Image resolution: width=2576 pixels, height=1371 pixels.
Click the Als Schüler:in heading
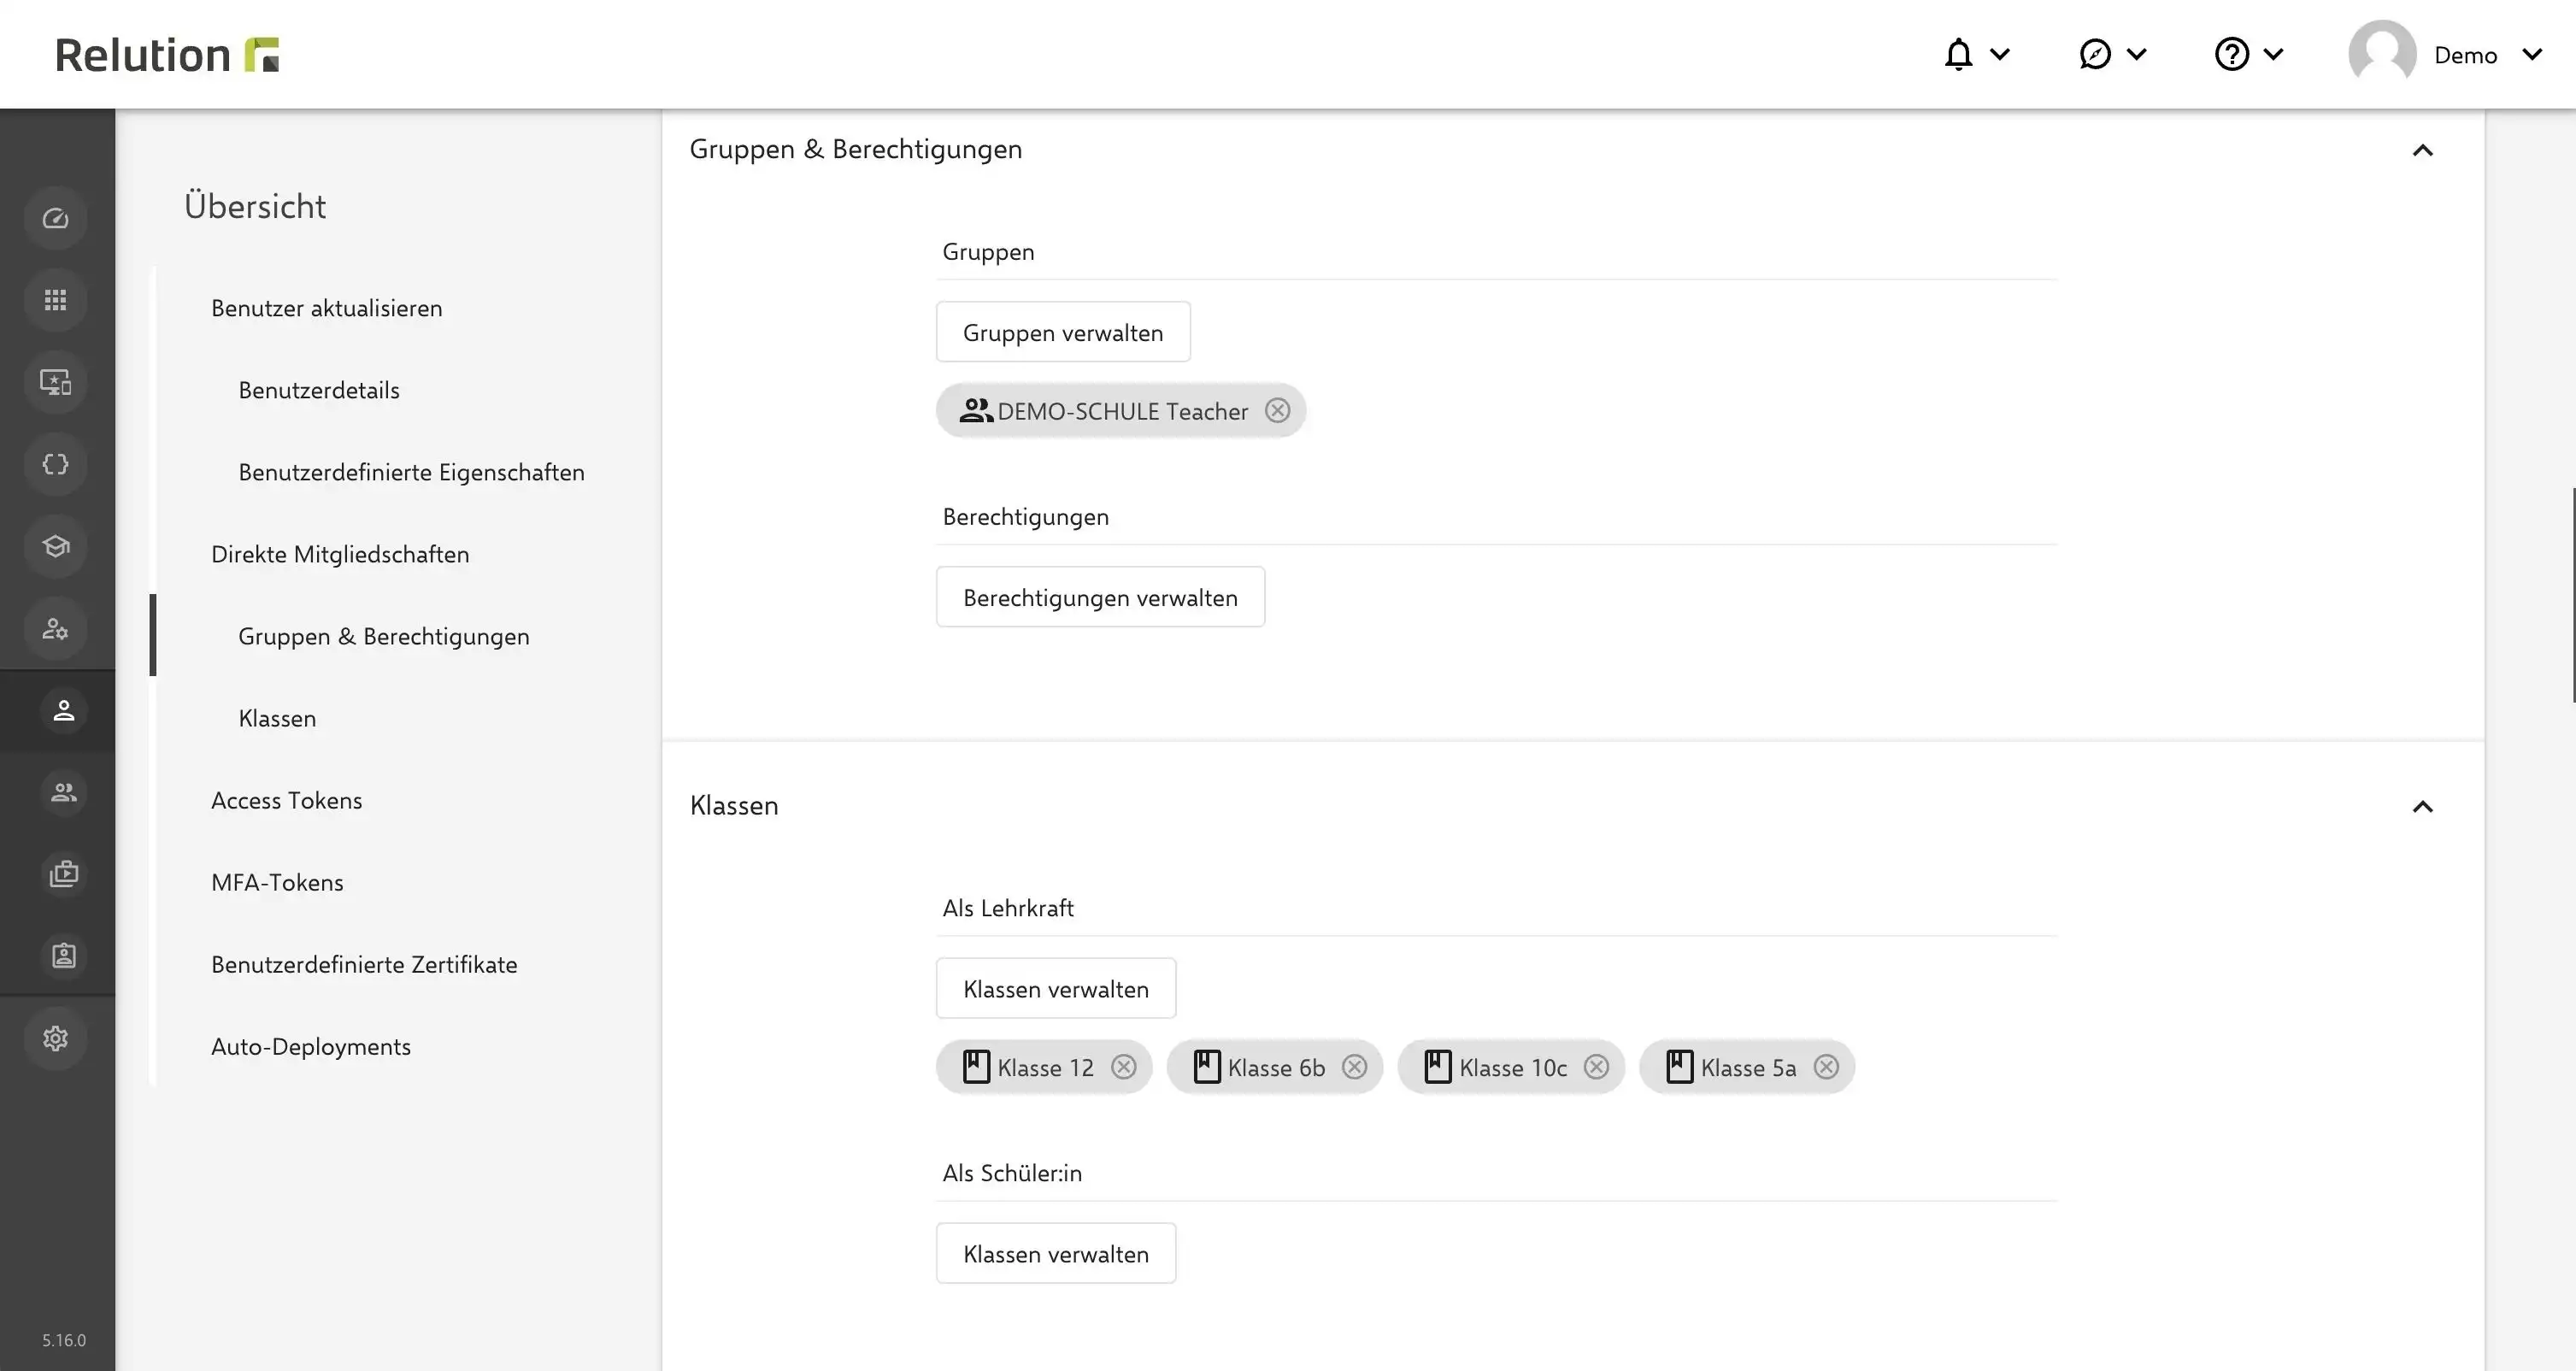tap(1012, 1173)
